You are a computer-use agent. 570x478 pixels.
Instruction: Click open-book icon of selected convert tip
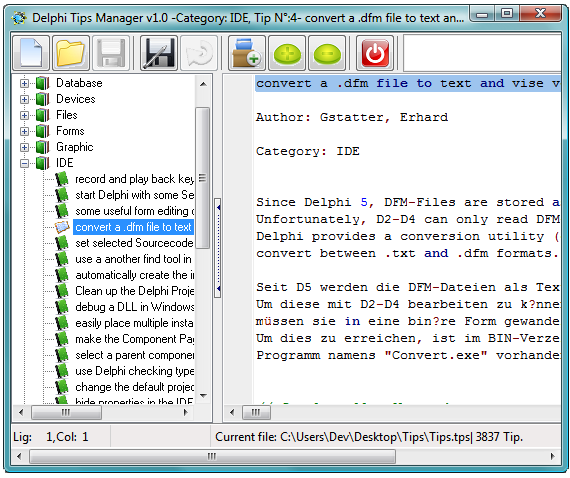(62, 227)
